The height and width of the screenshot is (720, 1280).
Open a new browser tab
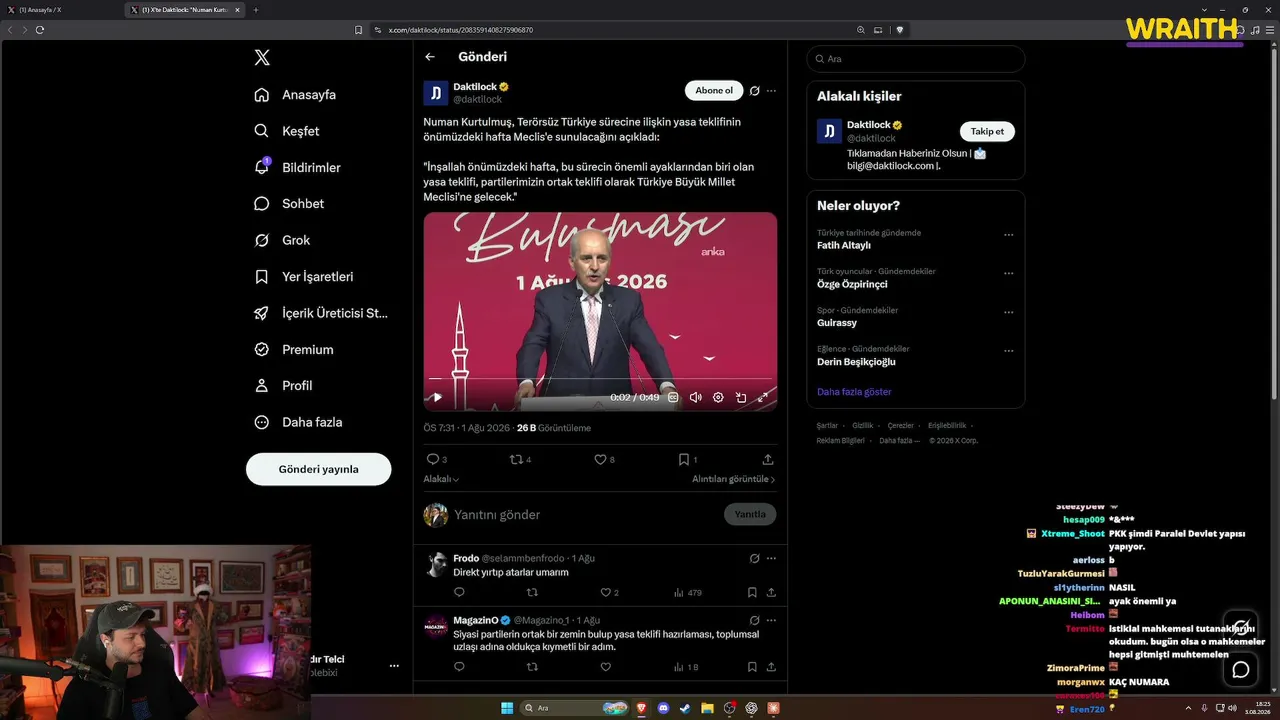point(255,10)
